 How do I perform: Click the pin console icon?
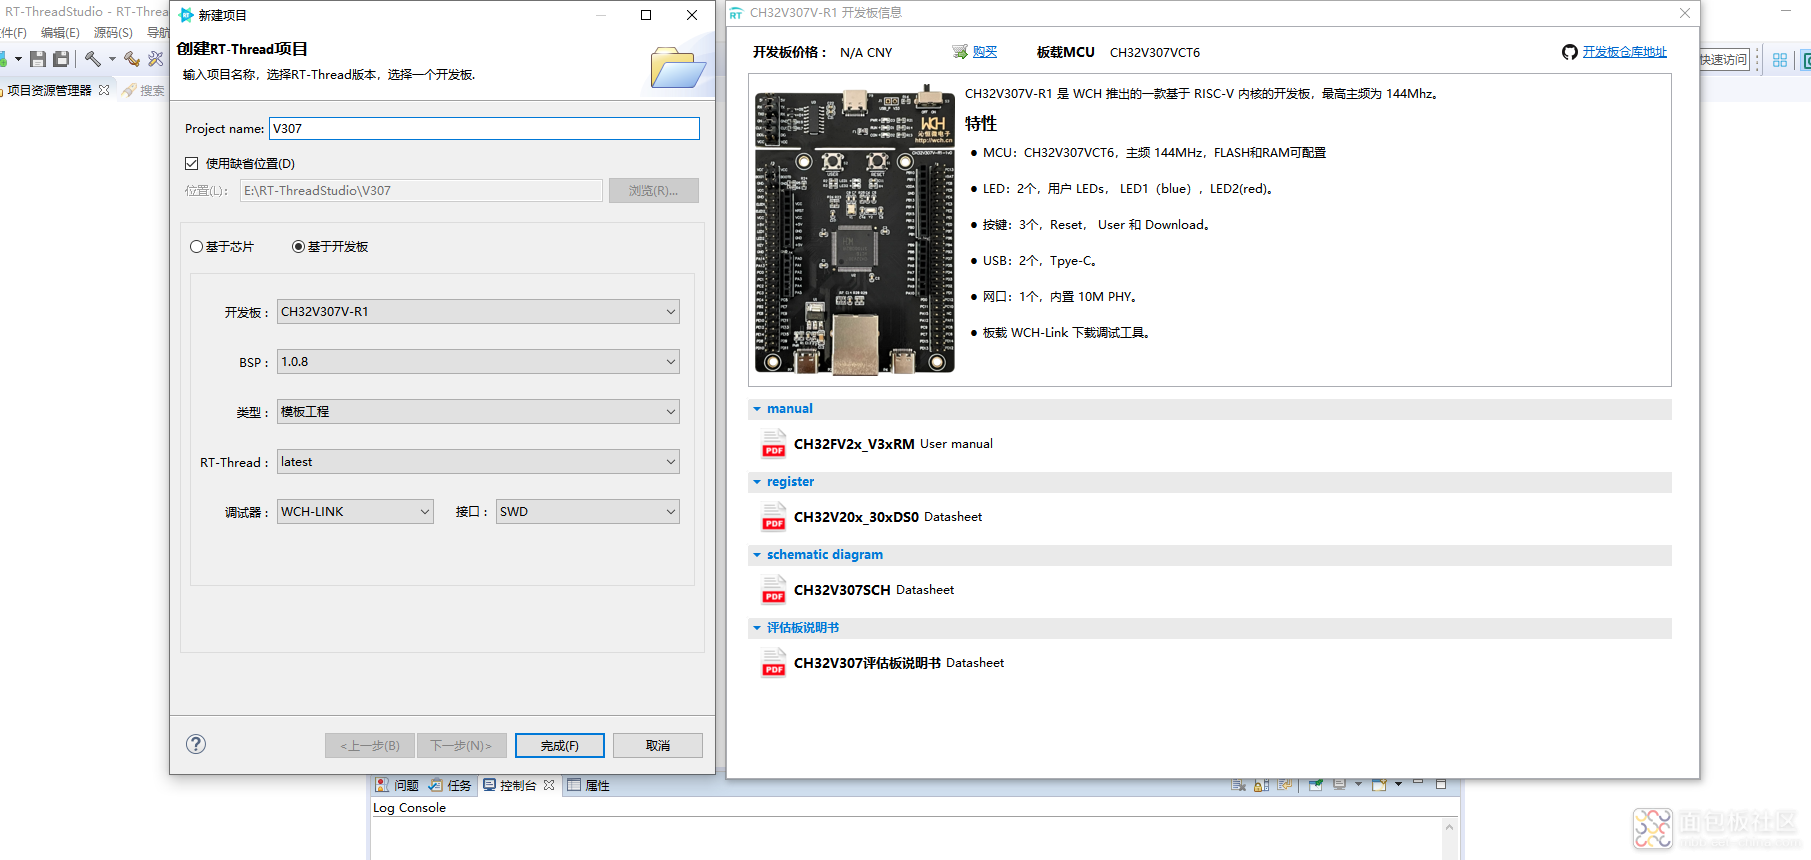click(1316, 785)
